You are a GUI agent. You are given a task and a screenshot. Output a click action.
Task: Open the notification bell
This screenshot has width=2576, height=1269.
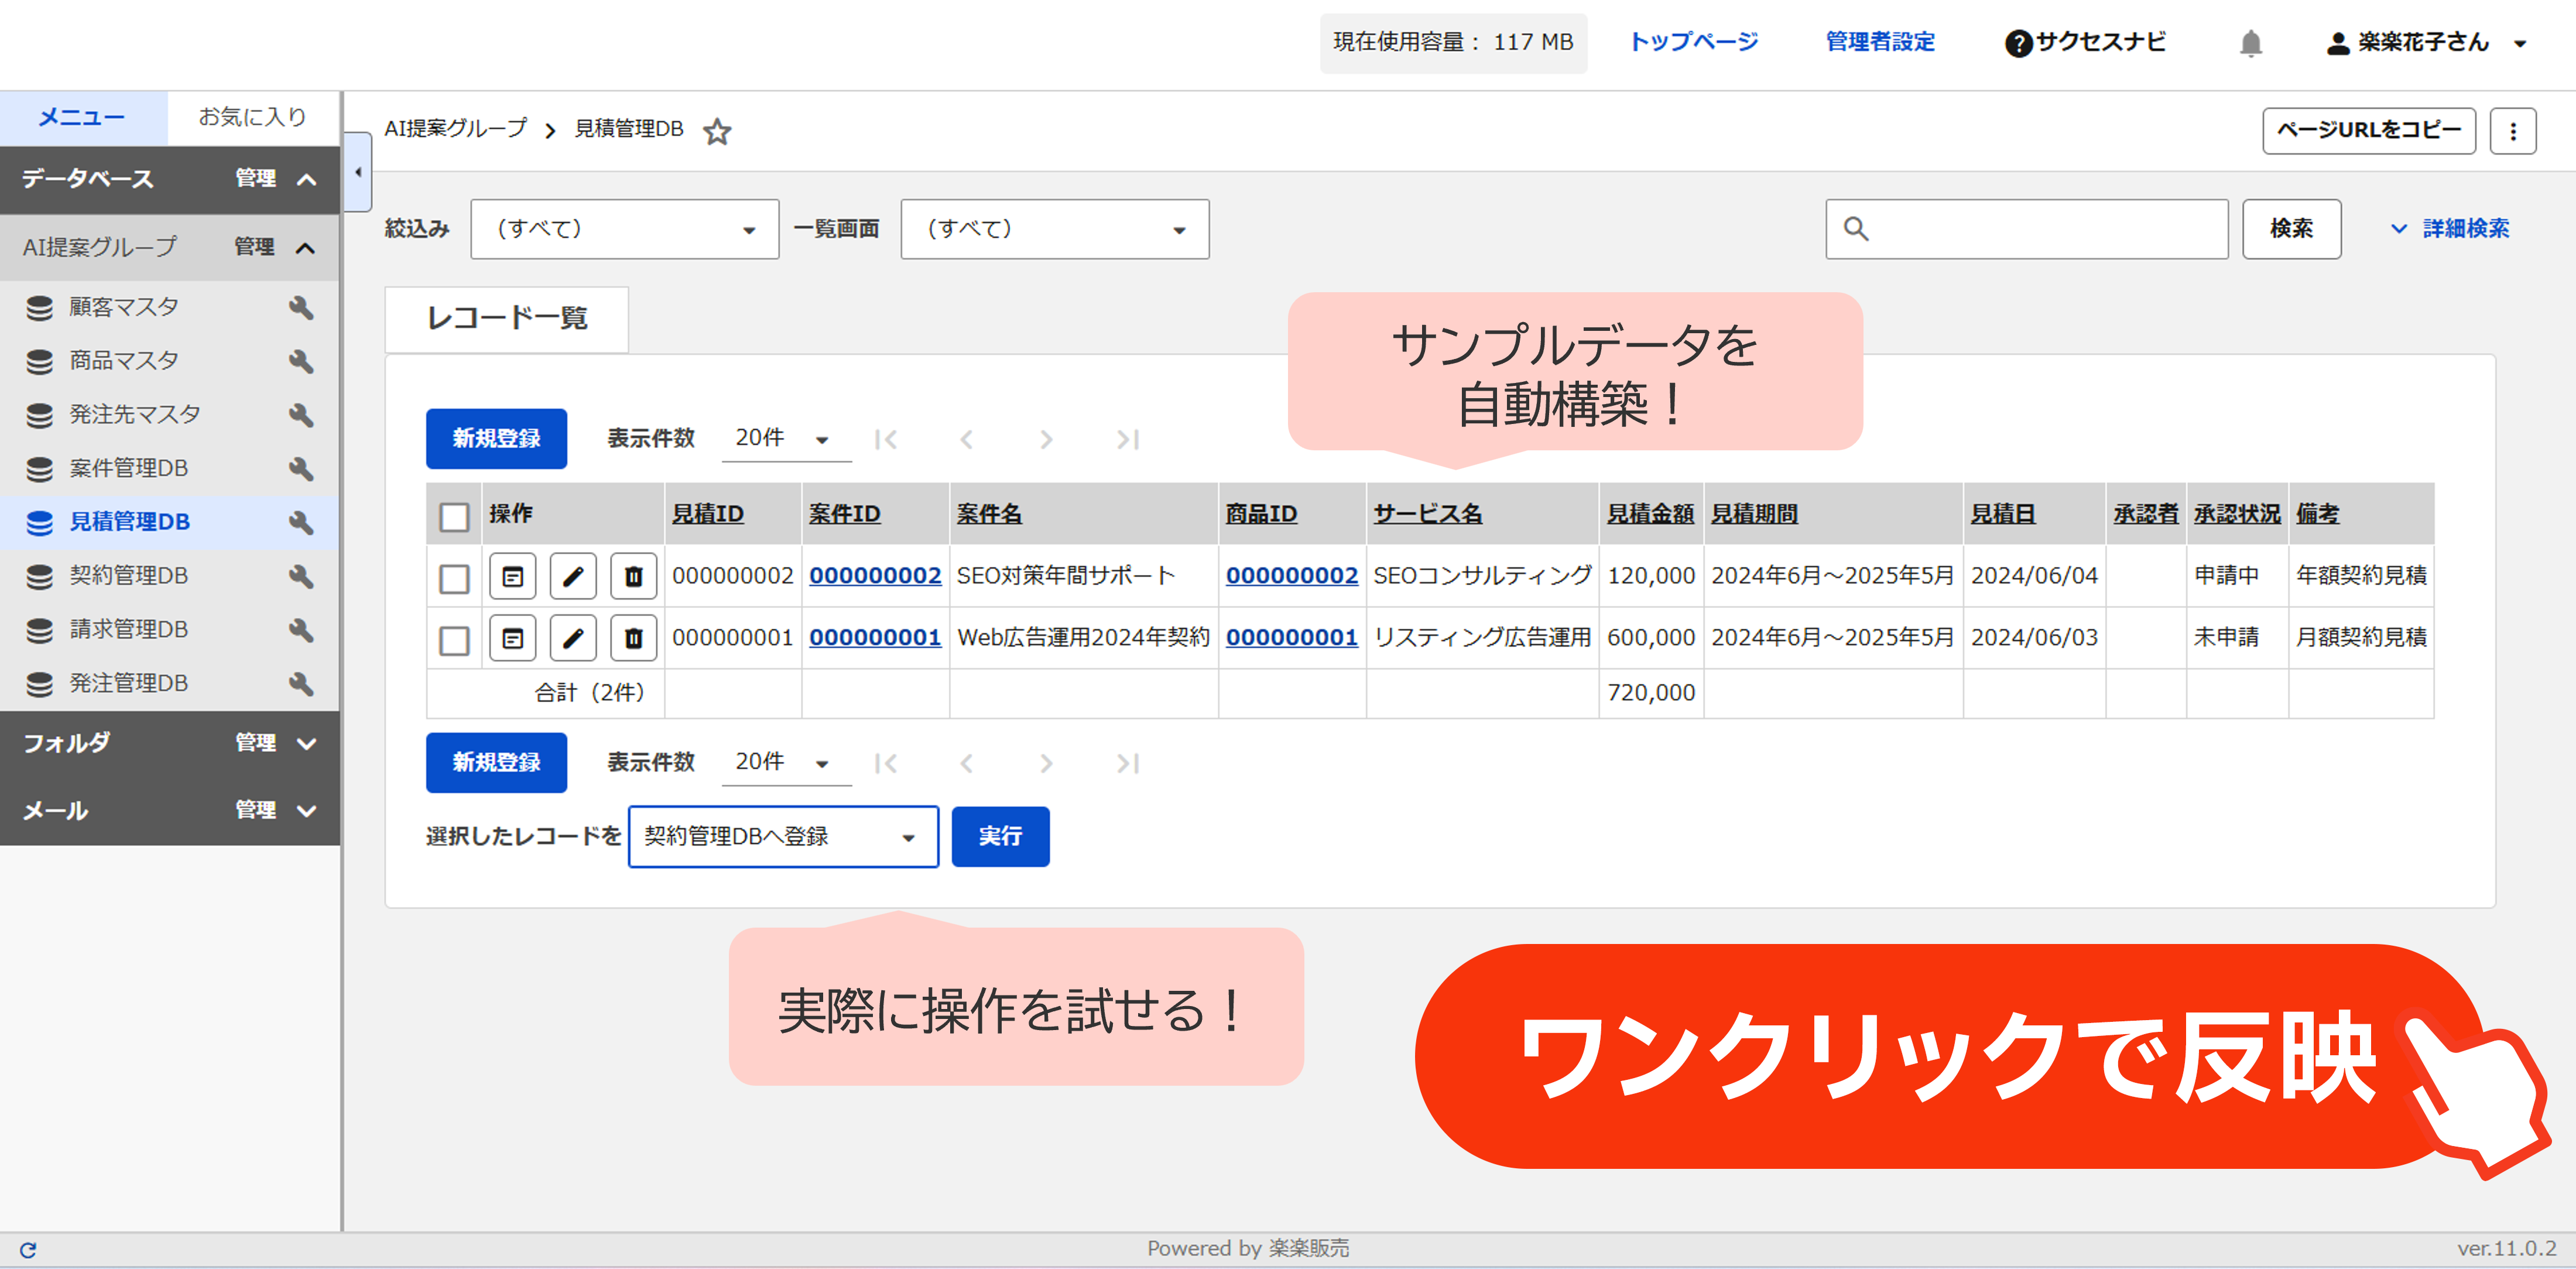tap(2250, 43)
